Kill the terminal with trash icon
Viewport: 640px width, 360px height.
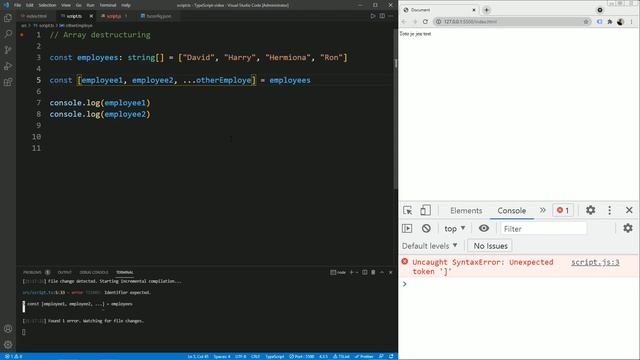coord(373,272)
